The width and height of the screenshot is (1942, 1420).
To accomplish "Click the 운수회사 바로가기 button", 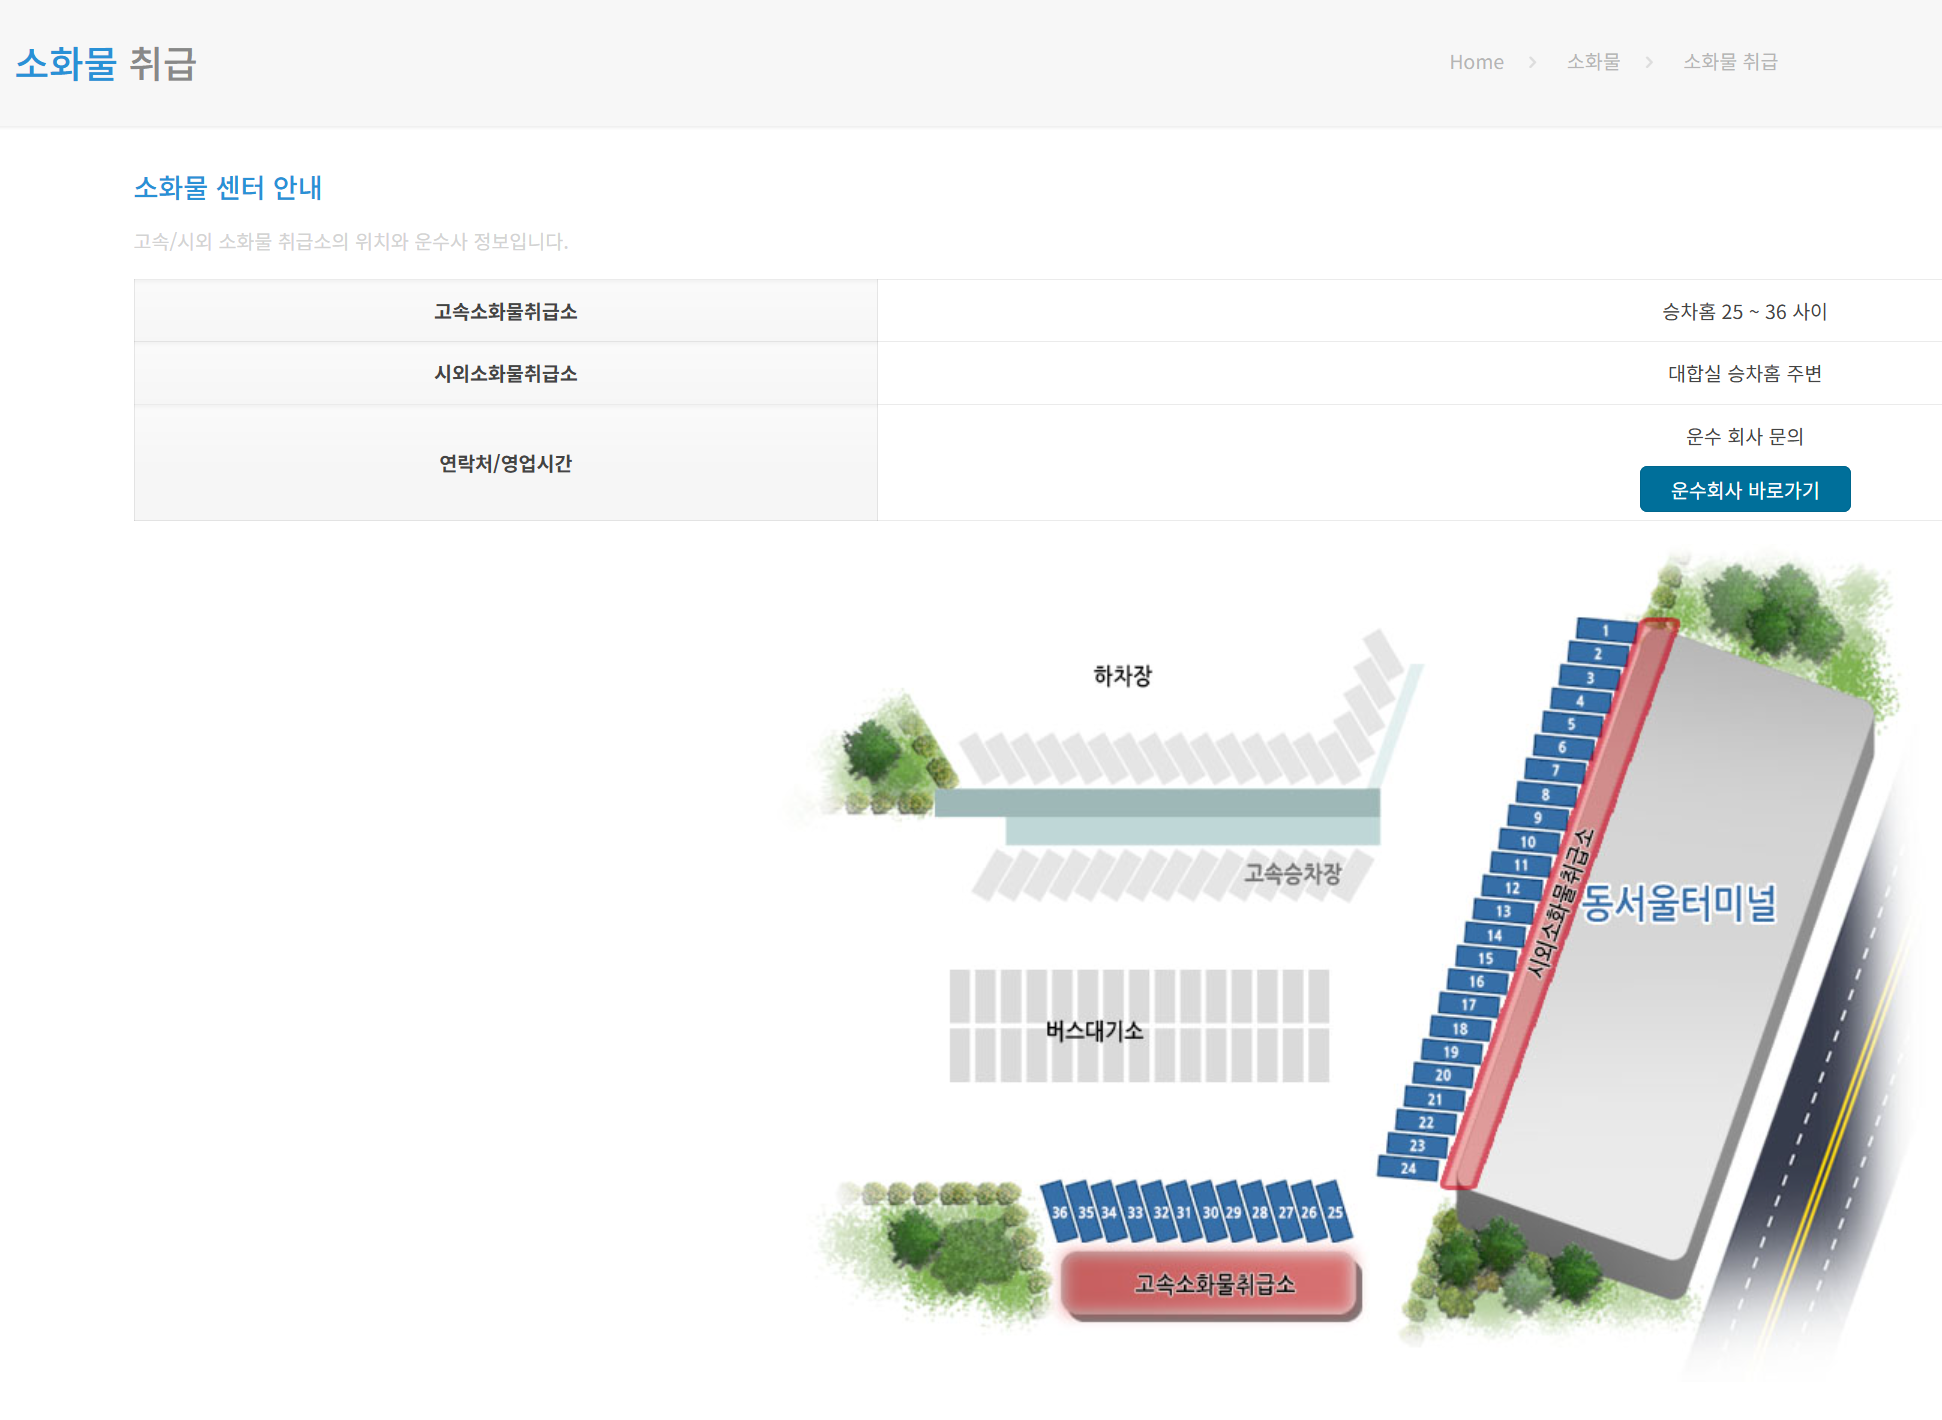I will pos(1744,490).
